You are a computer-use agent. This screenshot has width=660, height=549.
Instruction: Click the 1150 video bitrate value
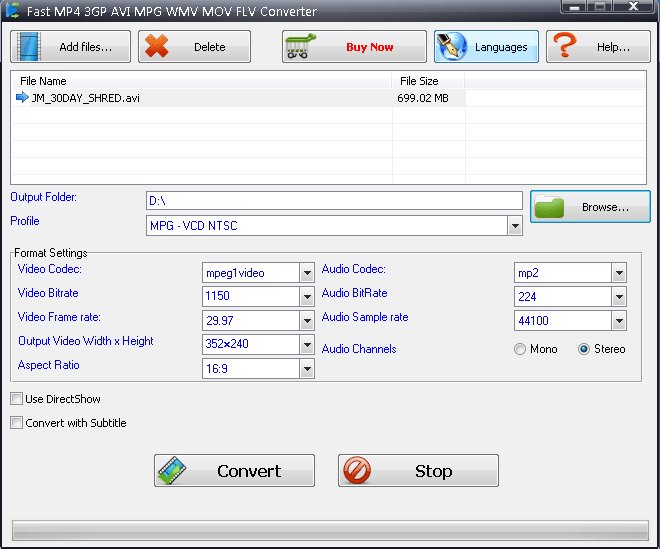(218, 296)
